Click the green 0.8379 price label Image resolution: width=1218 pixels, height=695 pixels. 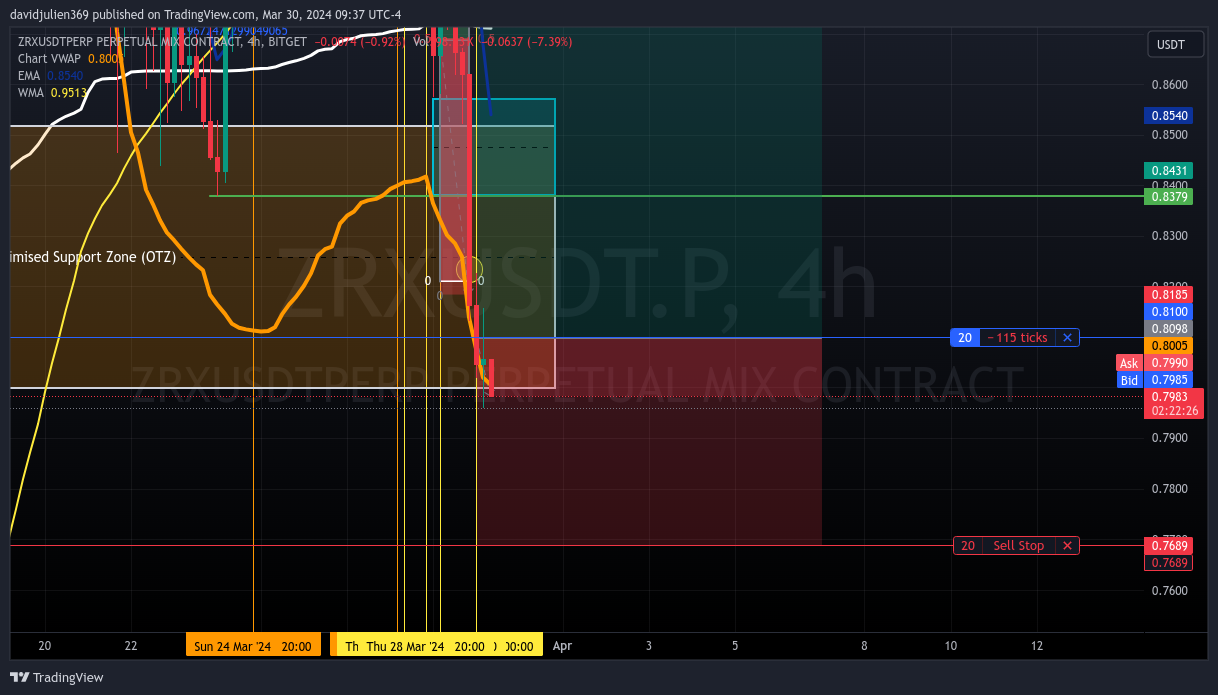1168,197
